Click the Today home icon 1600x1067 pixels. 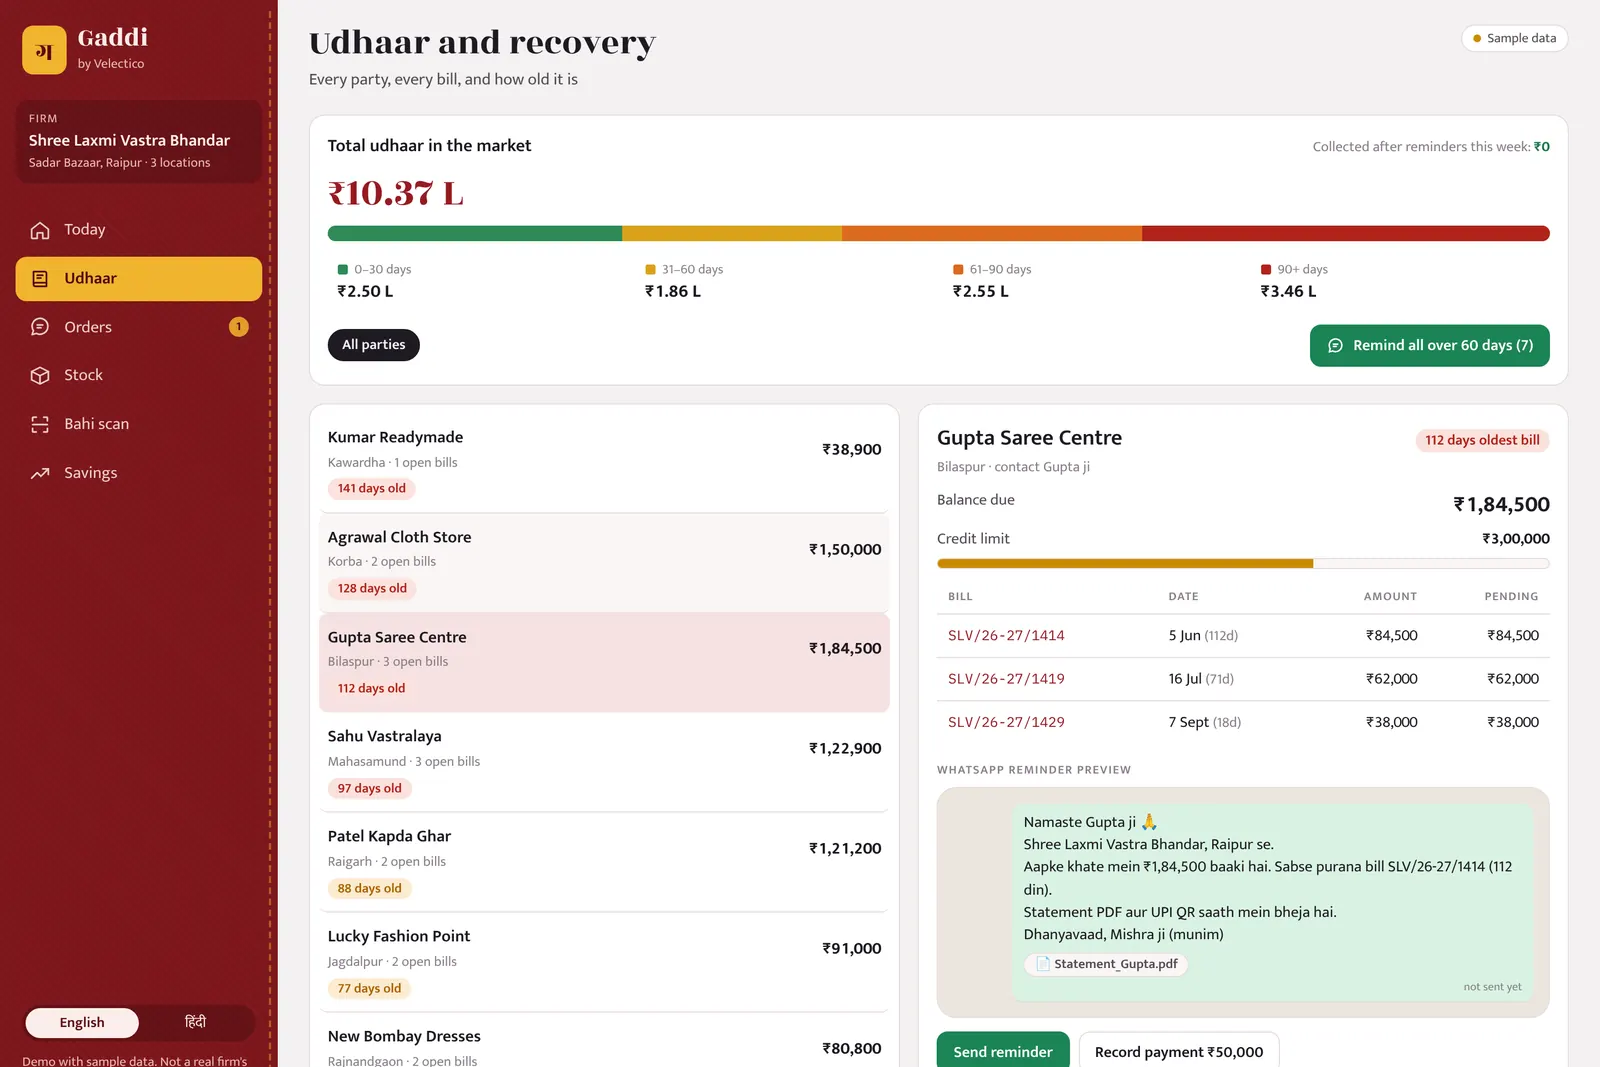pos(40,230)
